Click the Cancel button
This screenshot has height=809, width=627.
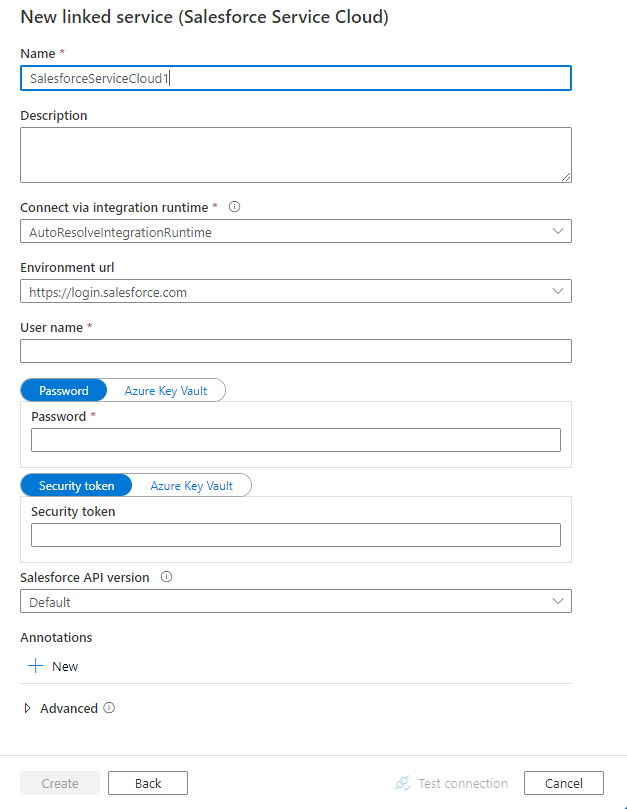[563, 783]
